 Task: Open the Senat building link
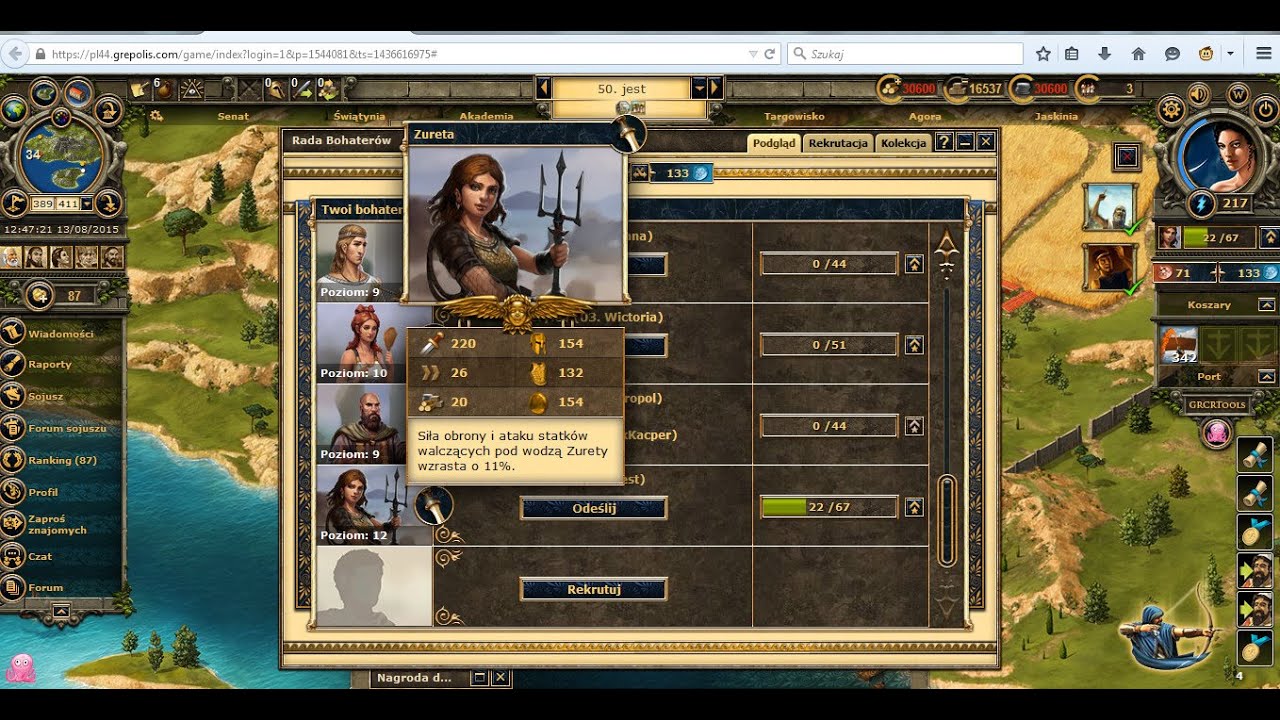click(233, 116)
